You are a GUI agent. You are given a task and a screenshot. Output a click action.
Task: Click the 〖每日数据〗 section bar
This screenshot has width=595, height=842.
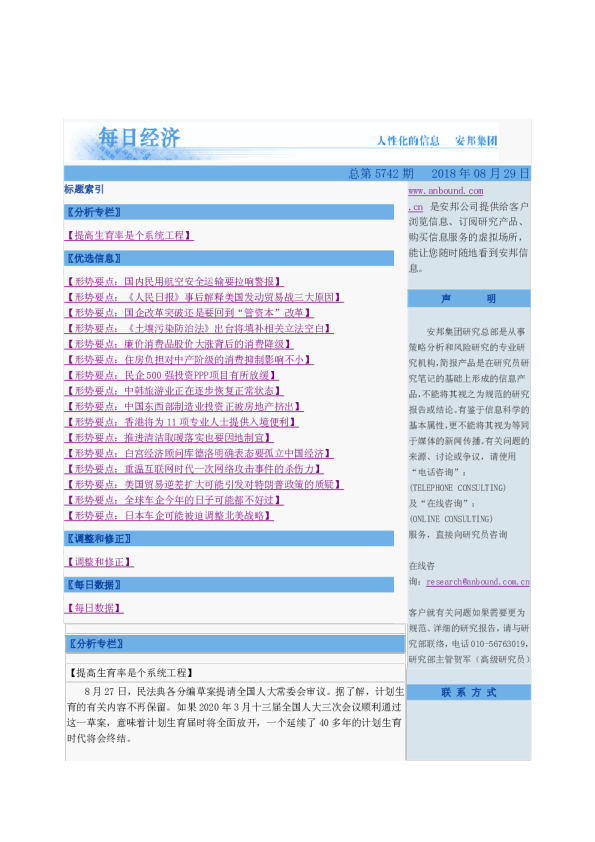pos(229,585)
